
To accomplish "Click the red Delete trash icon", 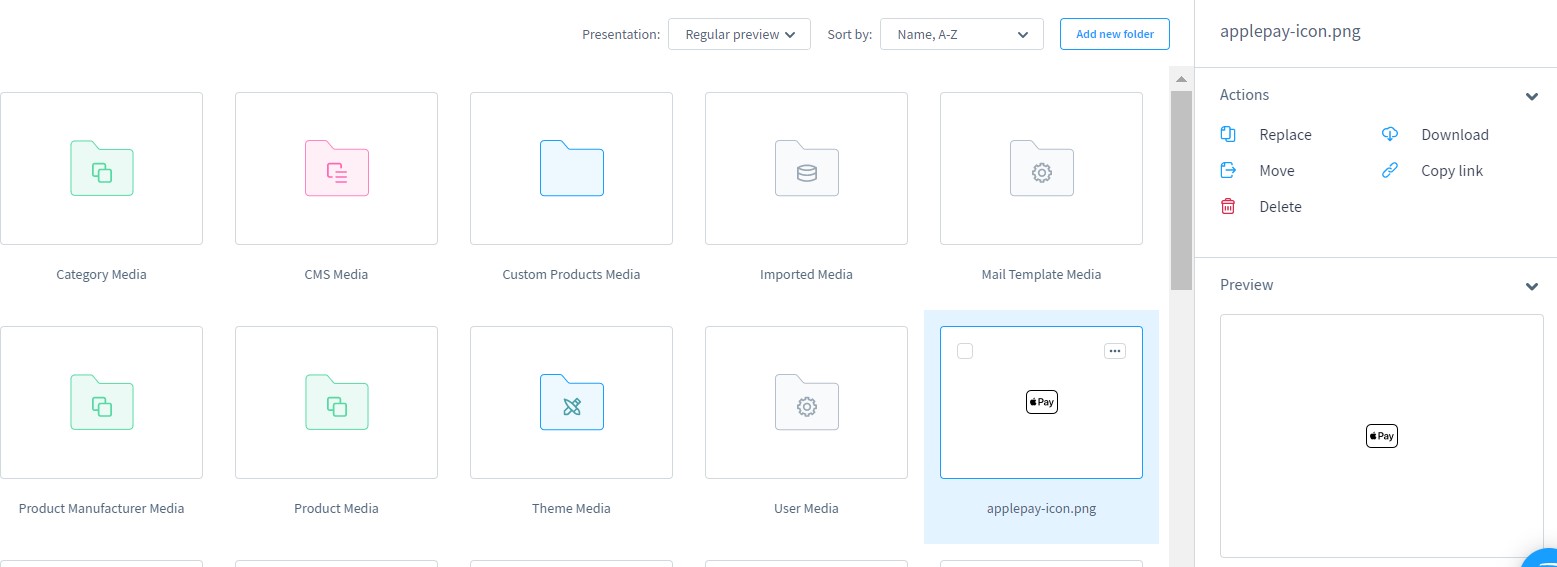I will (x=1228, y=206).
